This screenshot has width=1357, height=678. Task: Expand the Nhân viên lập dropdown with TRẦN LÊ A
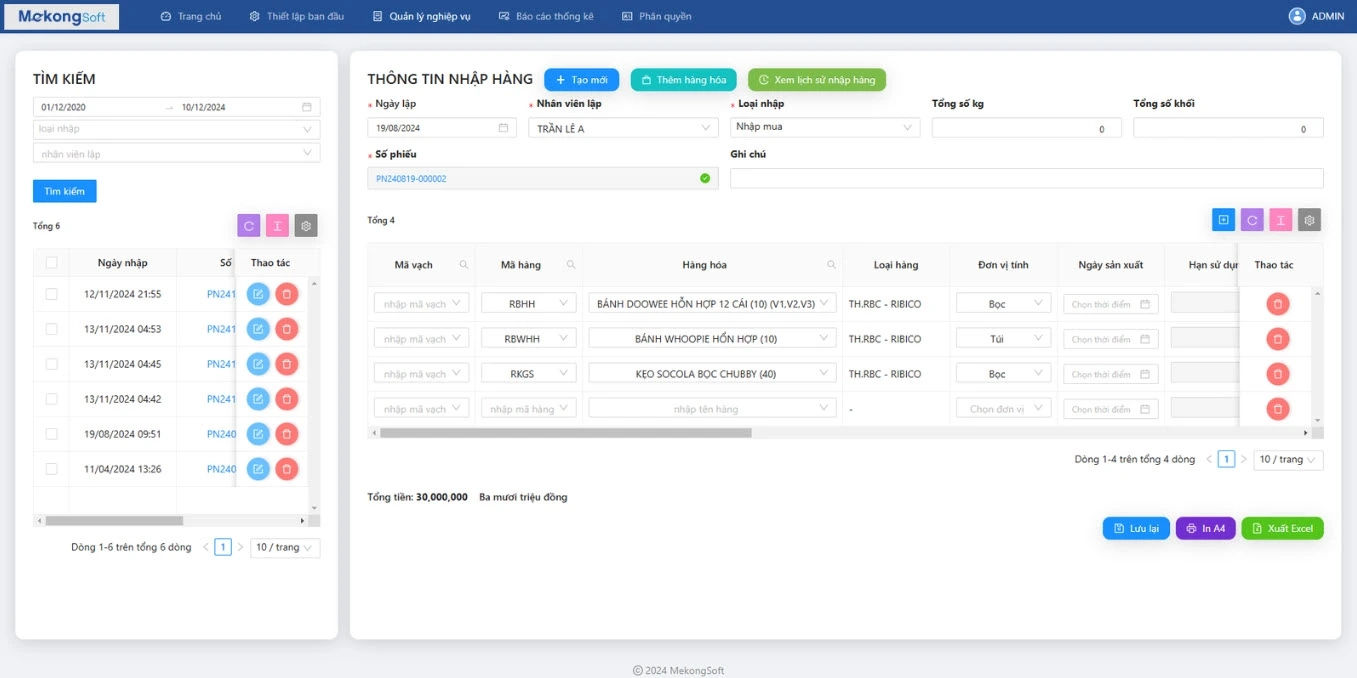pyautogui.click(x=623, y=128)
